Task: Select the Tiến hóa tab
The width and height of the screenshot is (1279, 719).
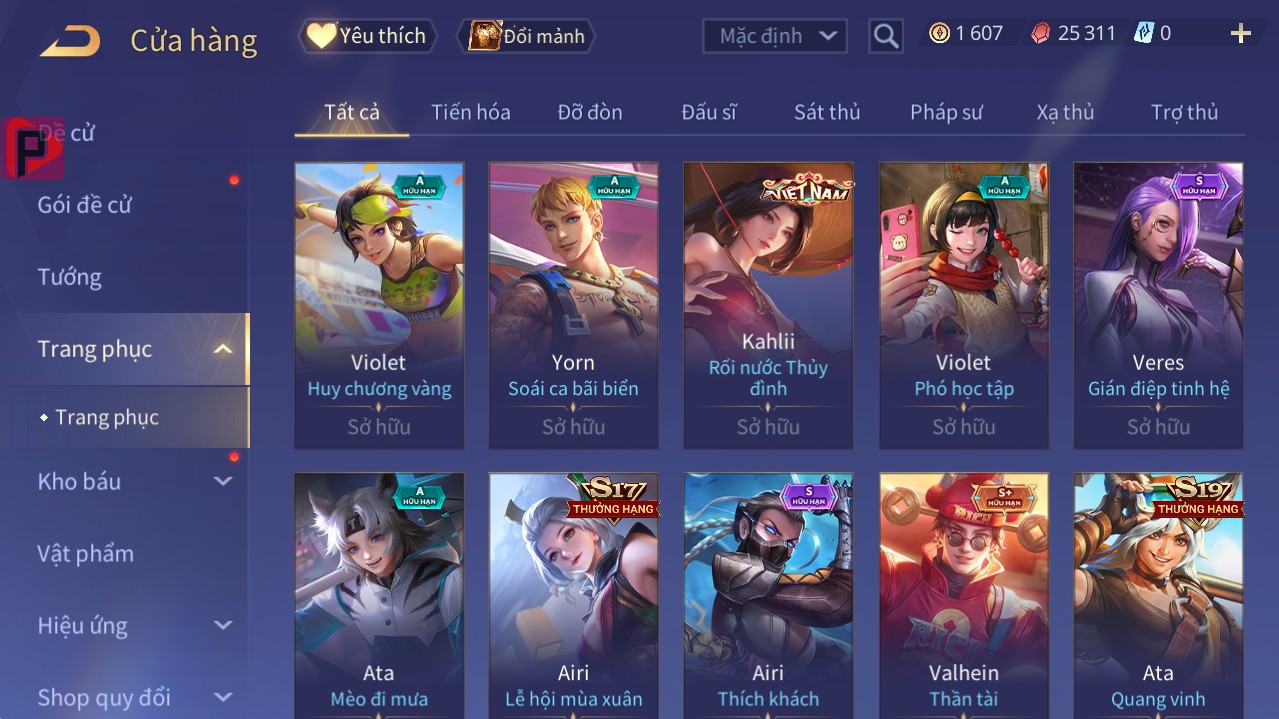Action: pyautogui.click(x=471, y=112)
